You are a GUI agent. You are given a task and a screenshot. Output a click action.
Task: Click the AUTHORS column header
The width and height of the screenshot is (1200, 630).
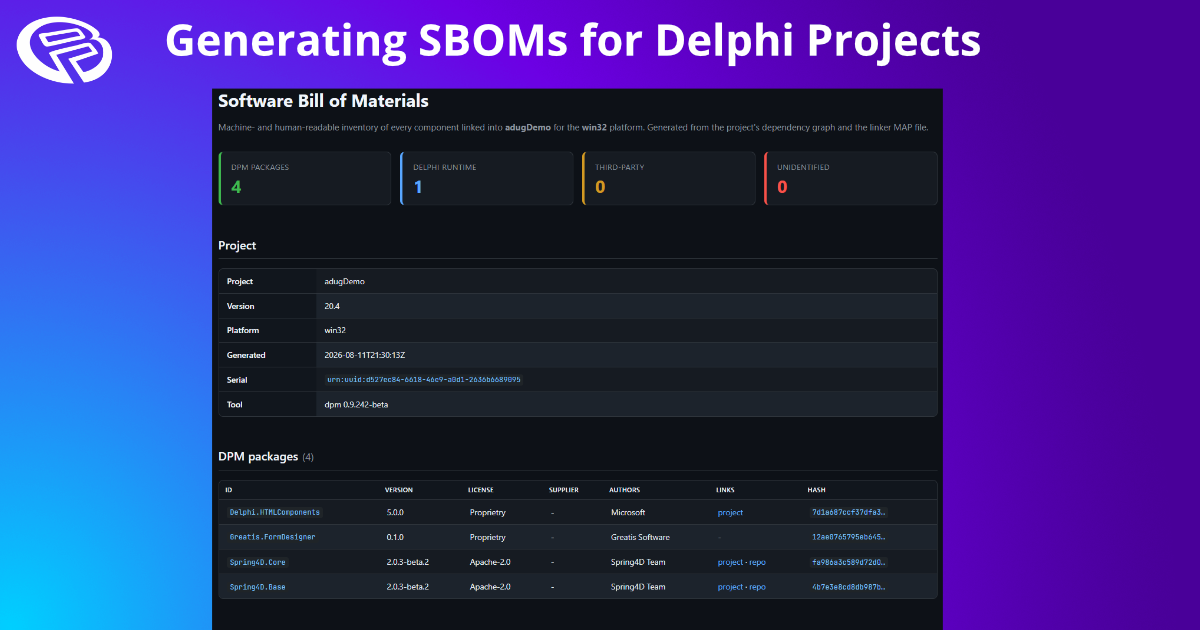[625, 490]
